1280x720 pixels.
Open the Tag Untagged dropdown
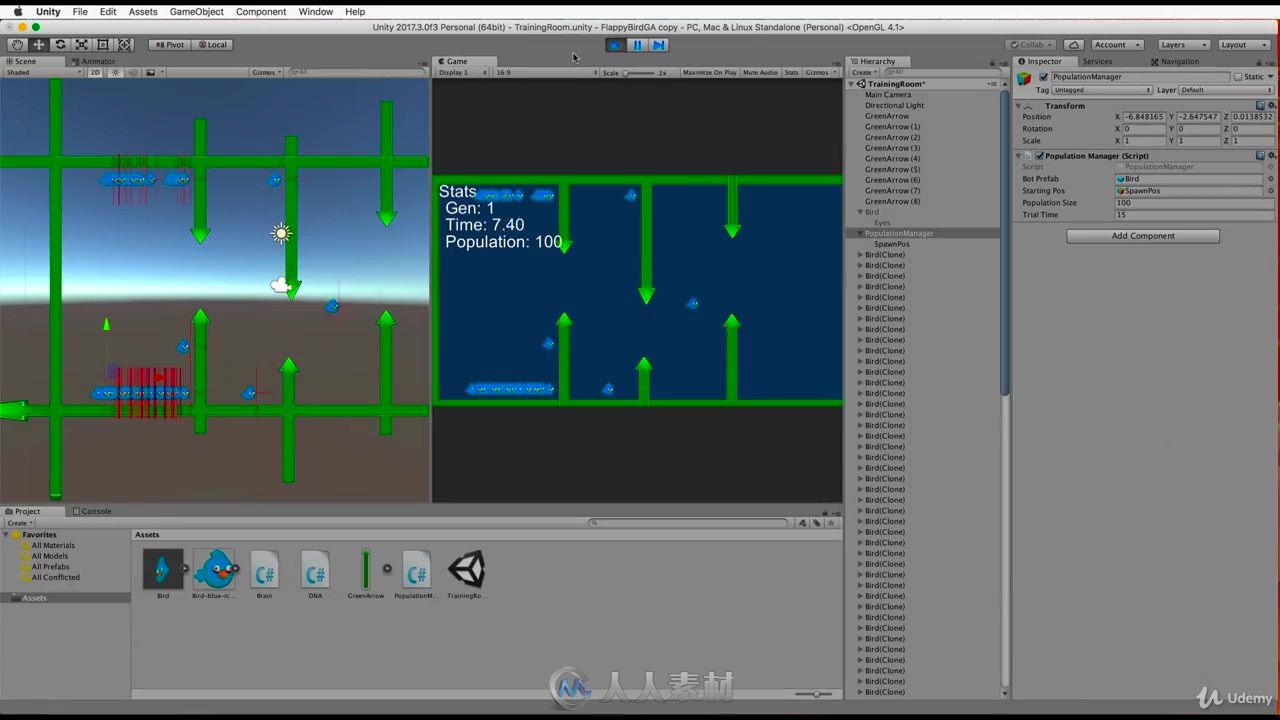click(1102, 90)
